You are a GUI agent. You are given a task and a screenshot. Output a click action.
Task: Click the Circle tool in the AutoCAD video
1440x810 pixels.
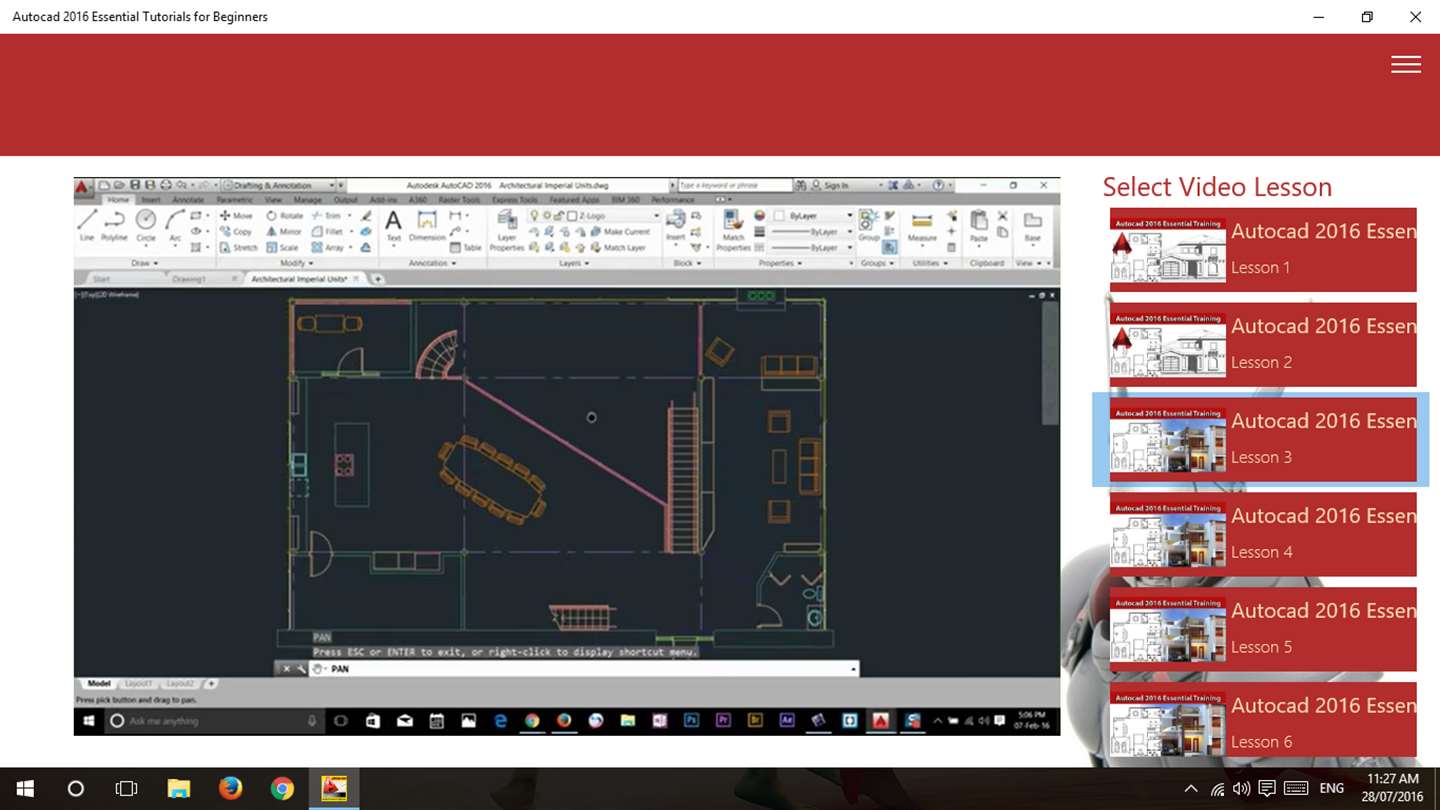click(146, 226)
